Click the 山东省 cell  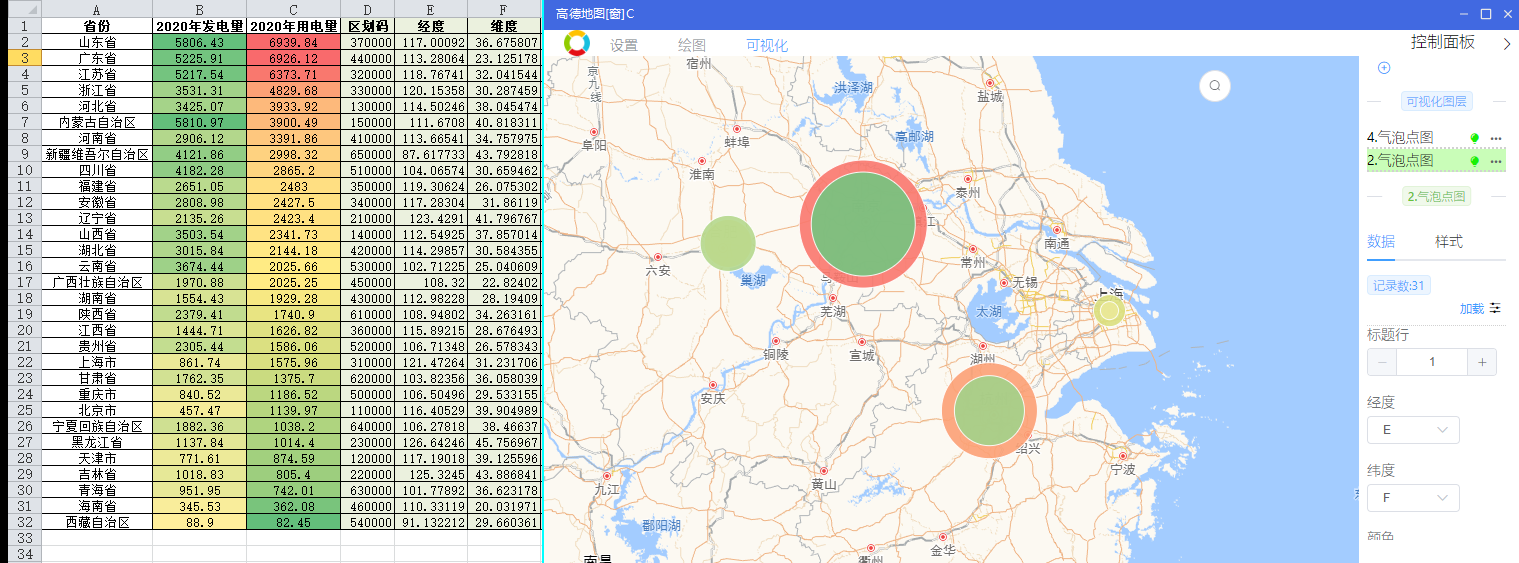coord(96,42)
